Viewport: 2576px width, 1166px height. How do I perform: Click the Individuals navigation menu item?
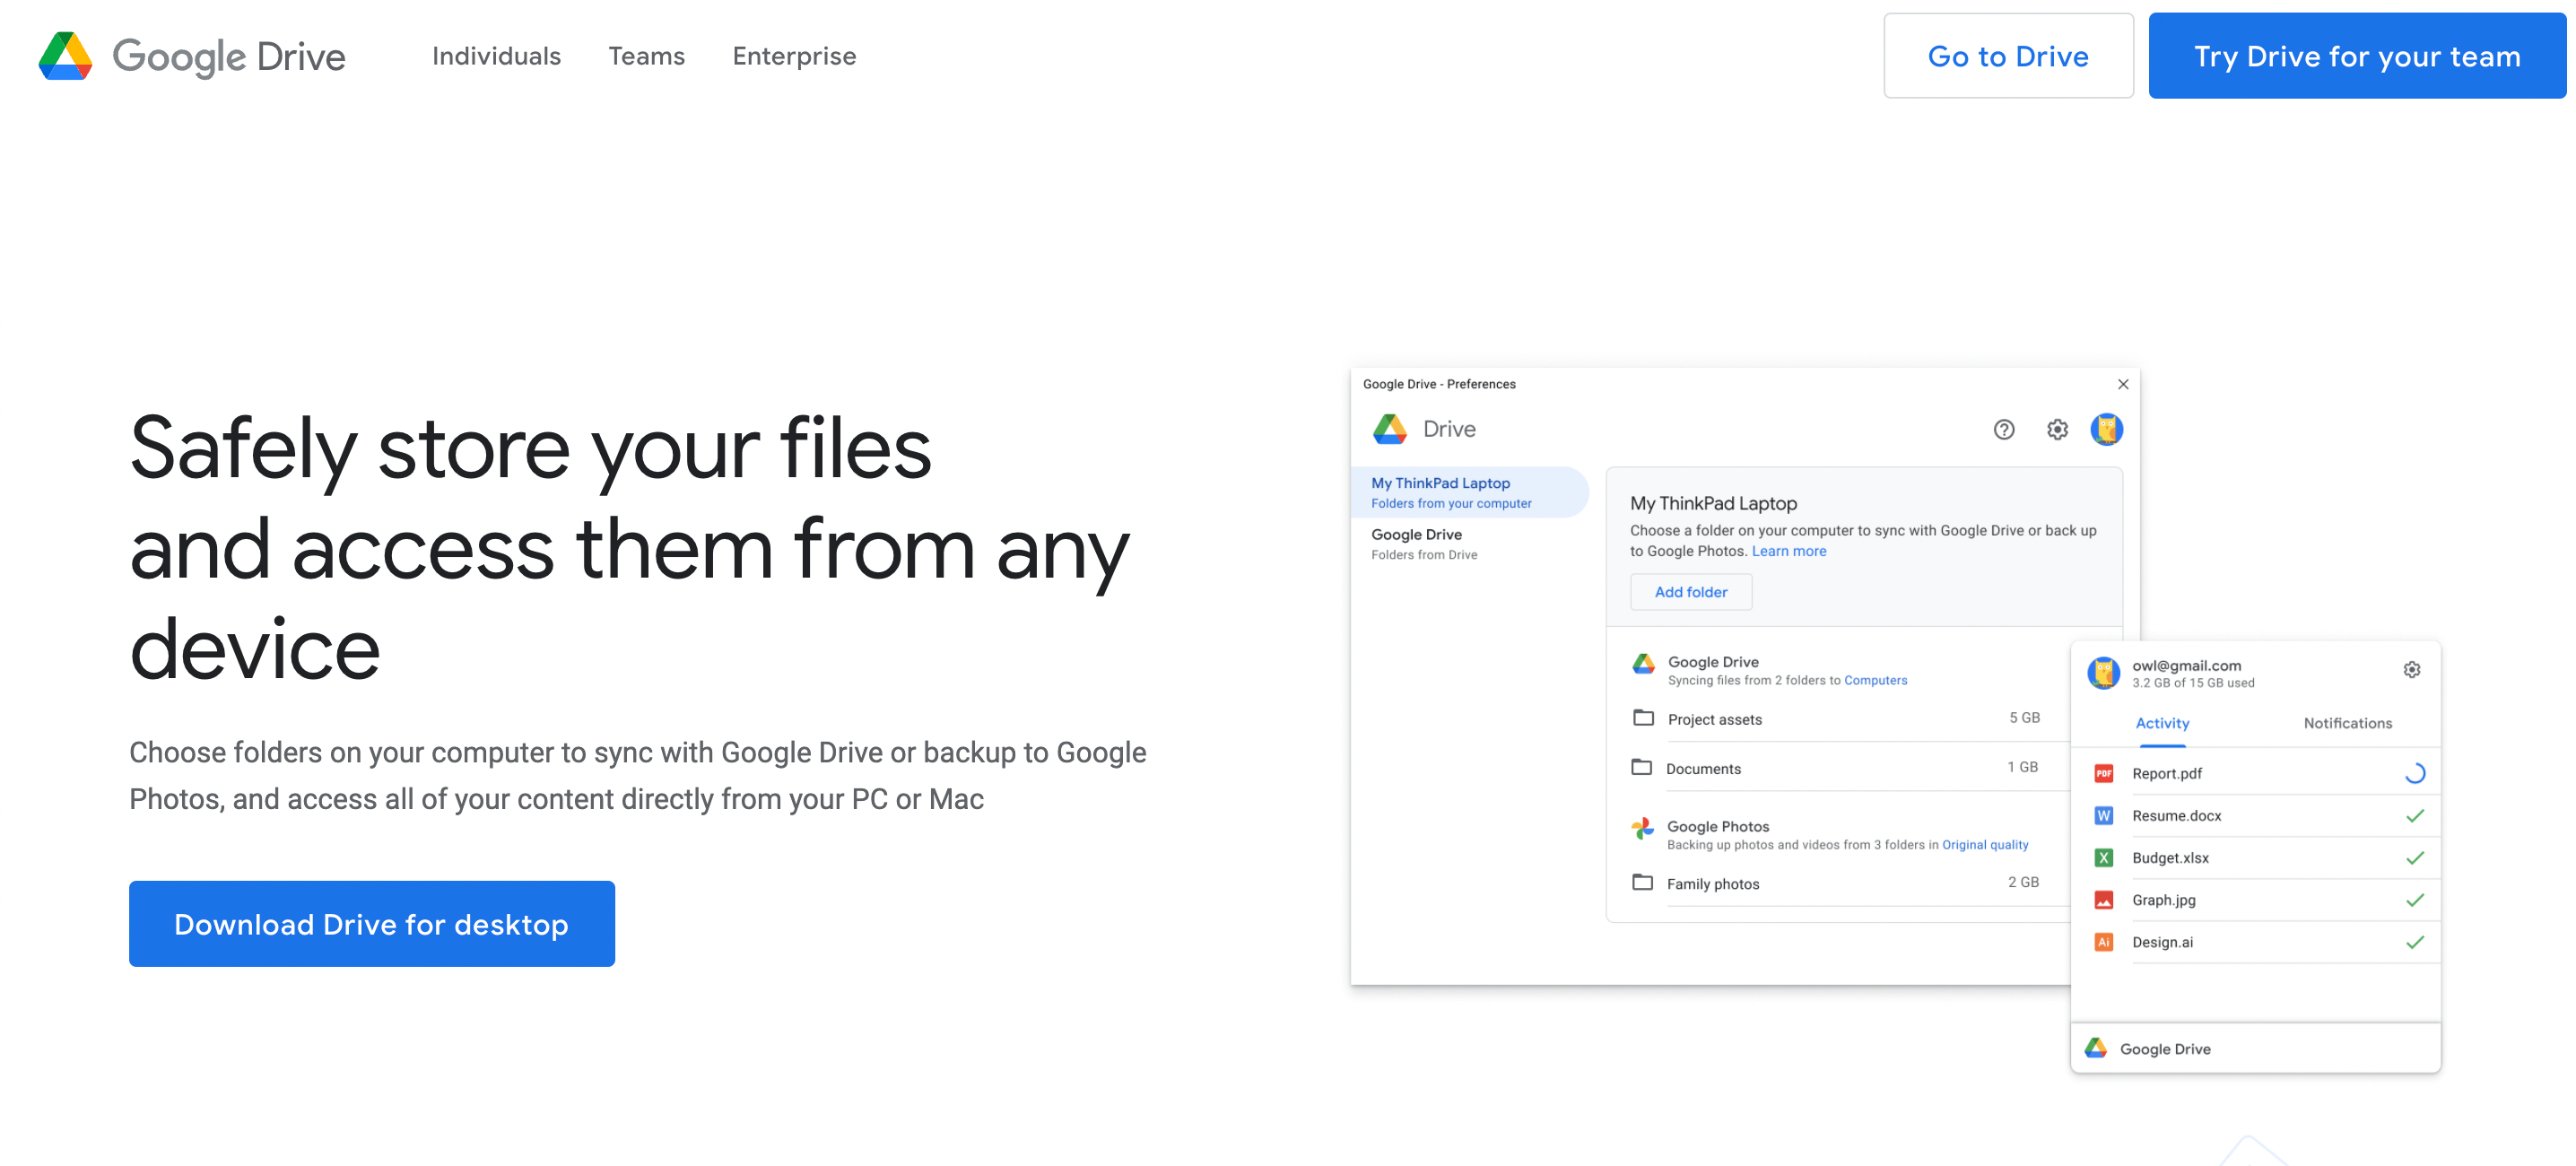[496, 54]
